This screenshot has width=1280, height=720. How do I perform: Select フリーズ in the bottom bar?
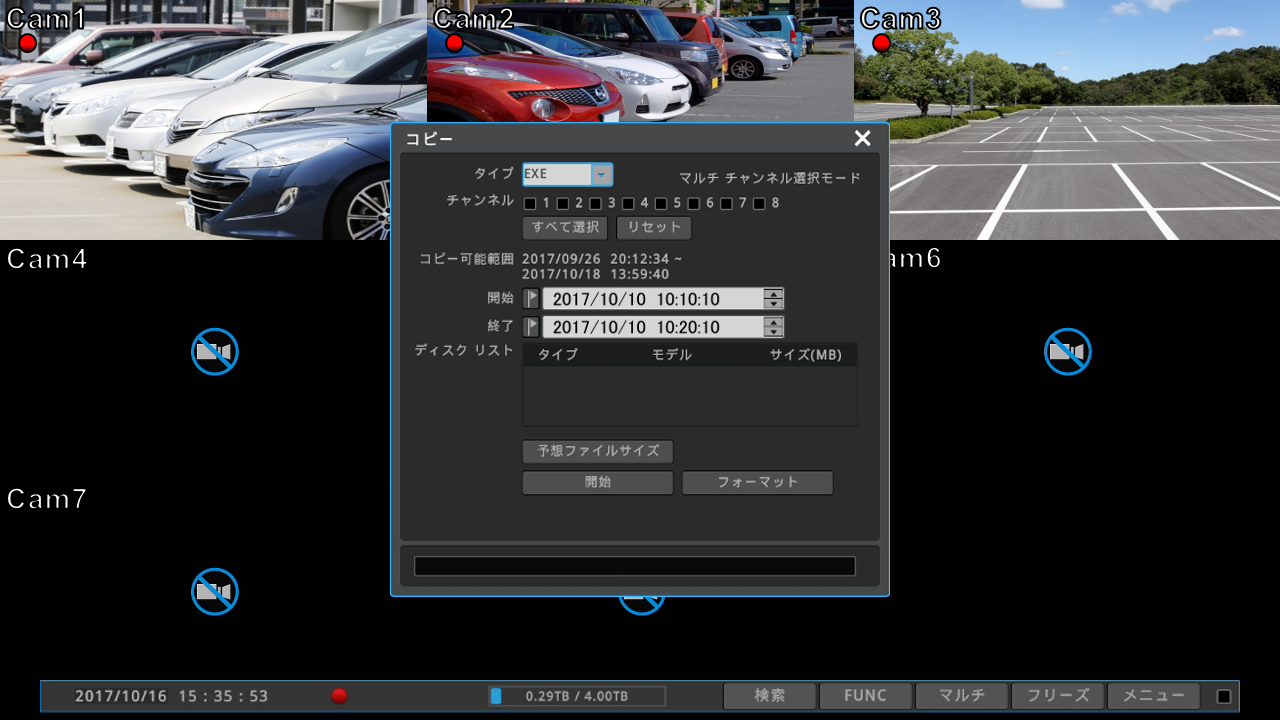tap(1058, 696)
